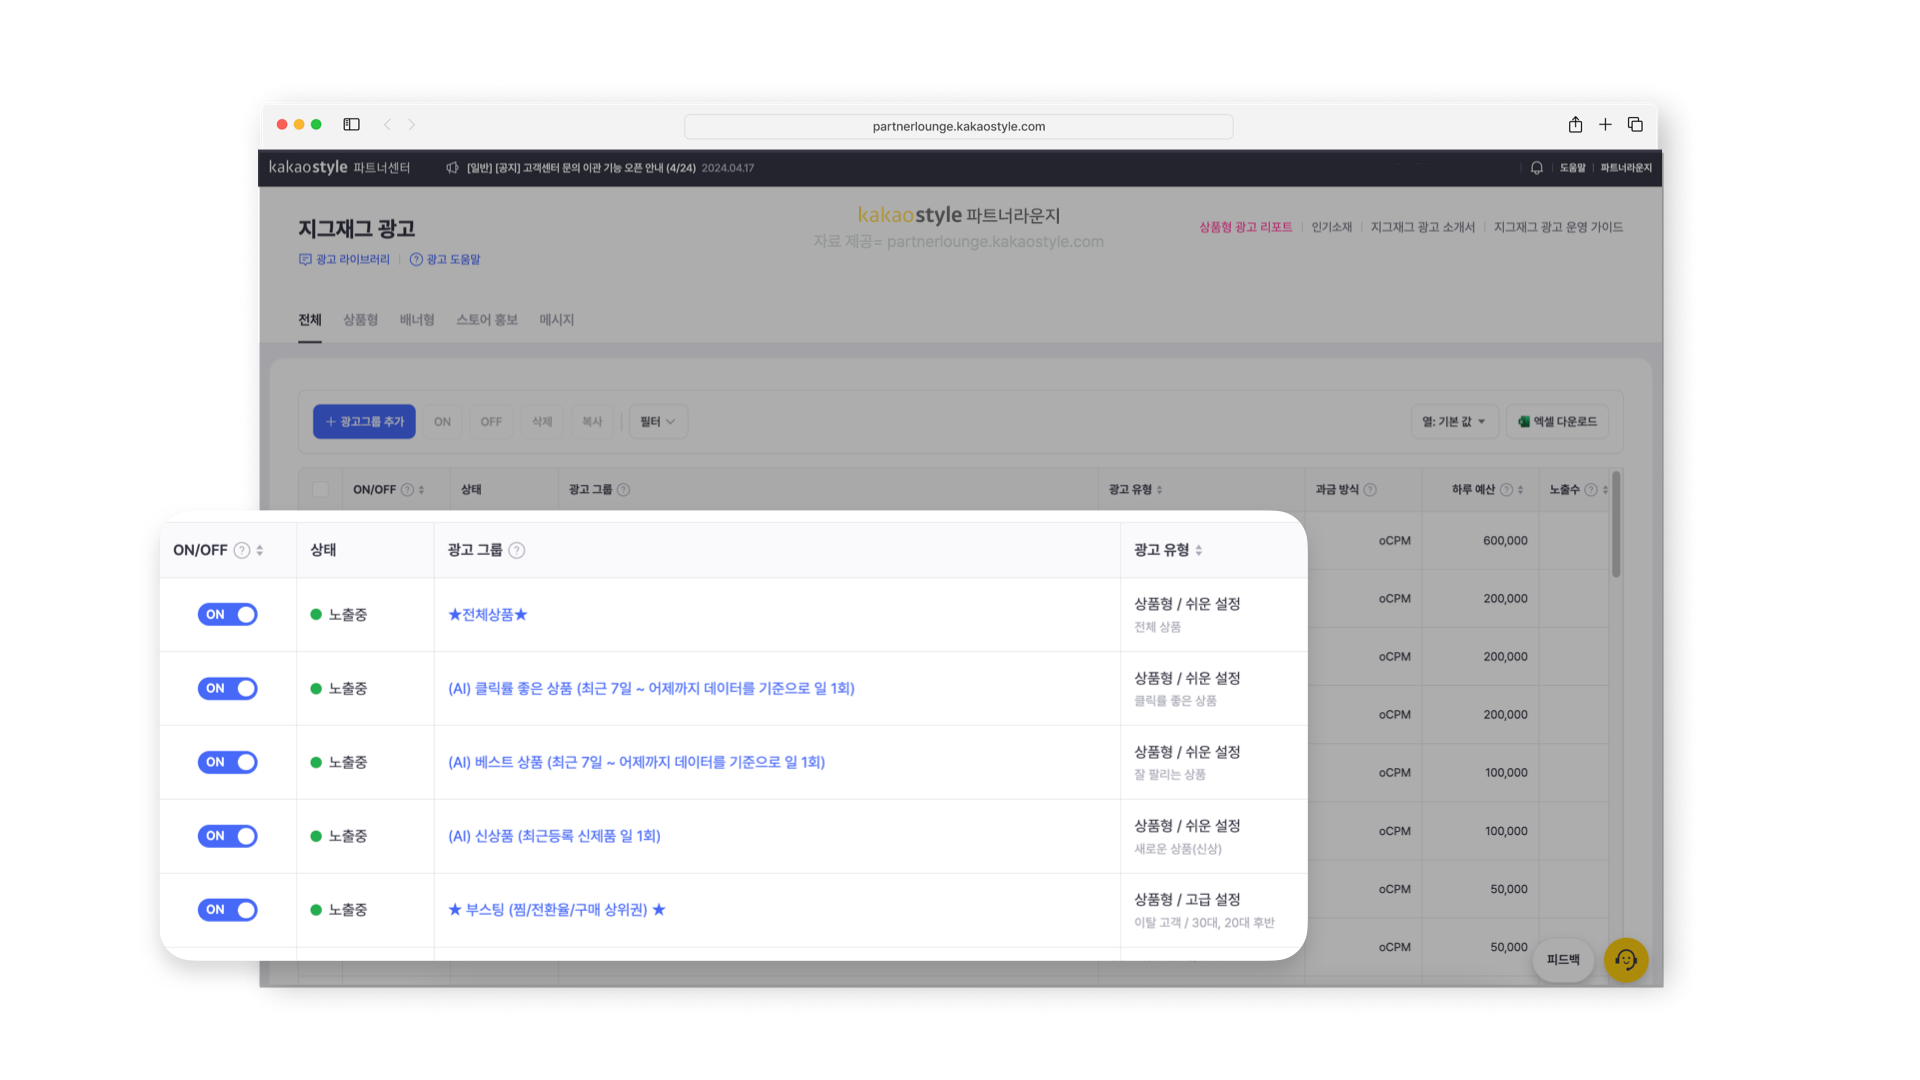Click the 삭제 button
The image size is (1920, 1080).
(x=542, y=422)
